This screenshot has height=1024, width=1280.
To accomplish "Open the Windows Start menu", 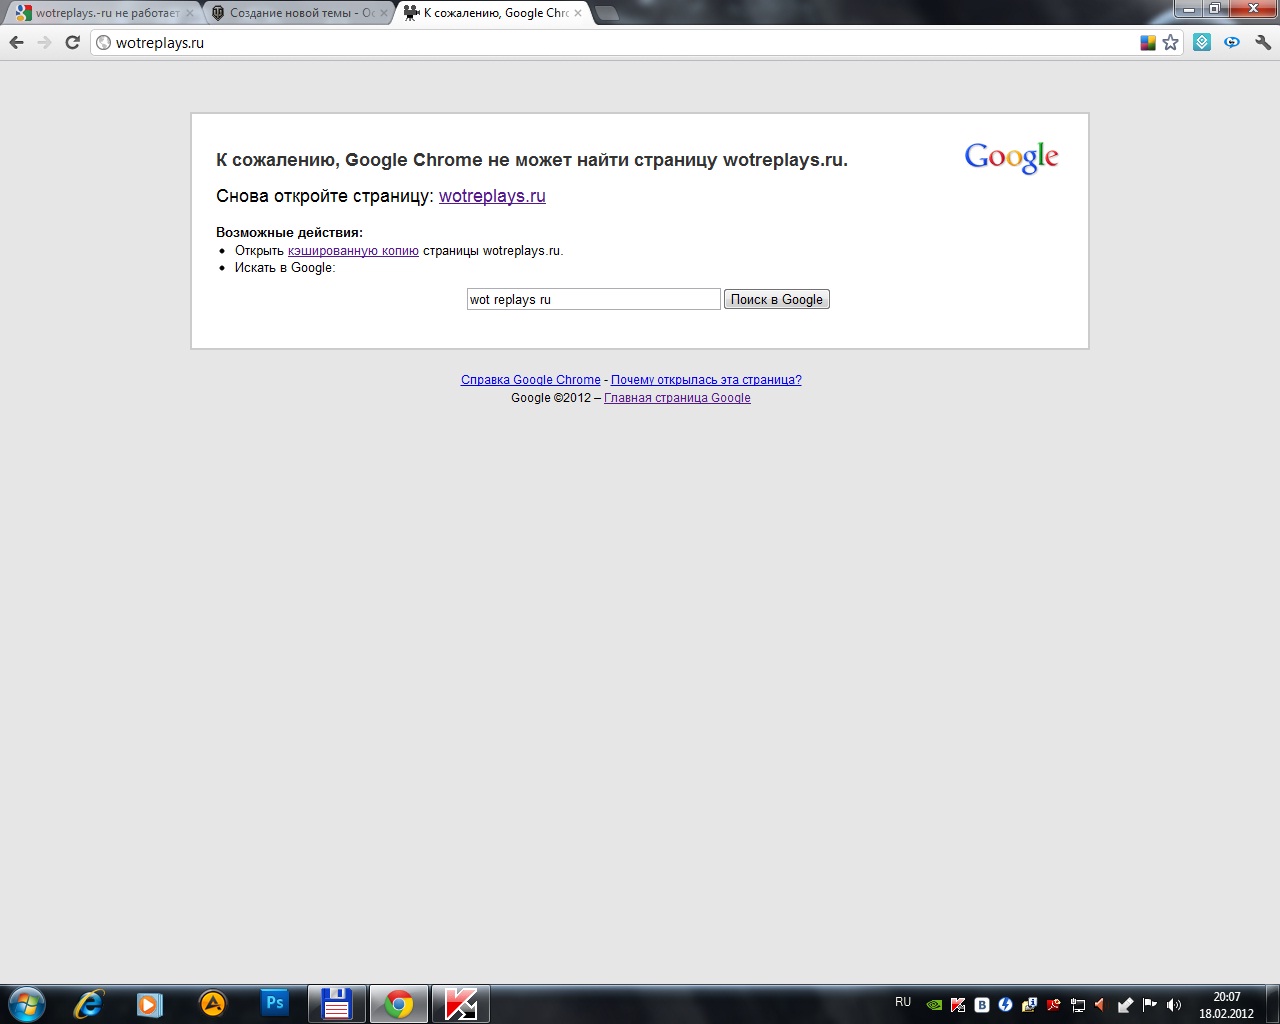I will 27,1003.
